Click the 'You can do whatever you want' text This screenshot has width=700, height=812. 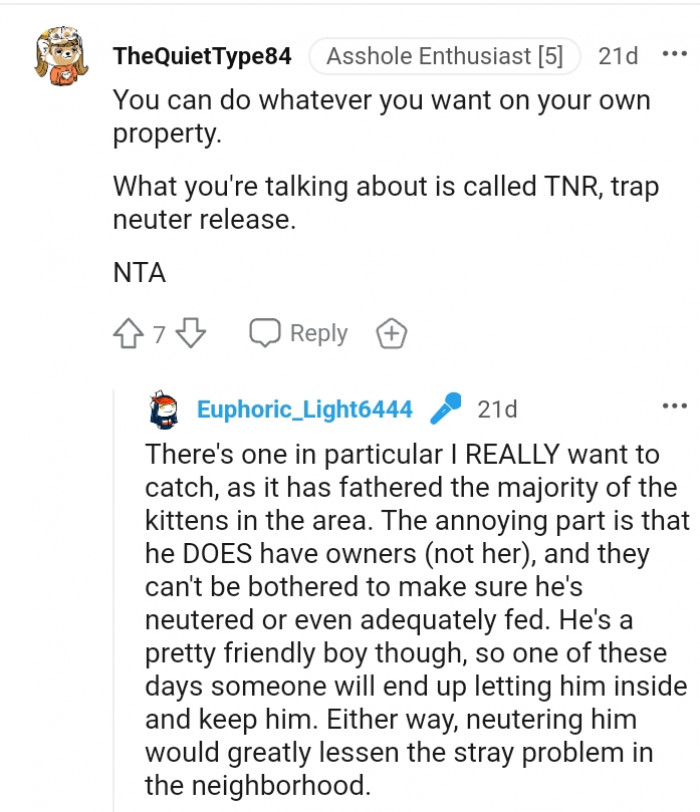(x=380, y=116)
